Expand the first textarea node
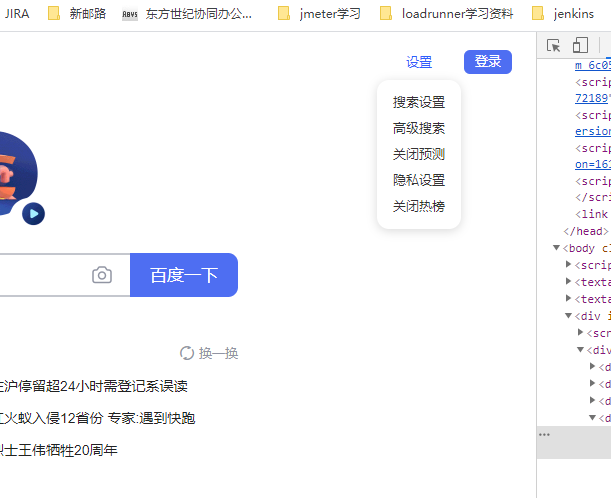The height and width of the screenshot is (498, 611). [569, 281]
